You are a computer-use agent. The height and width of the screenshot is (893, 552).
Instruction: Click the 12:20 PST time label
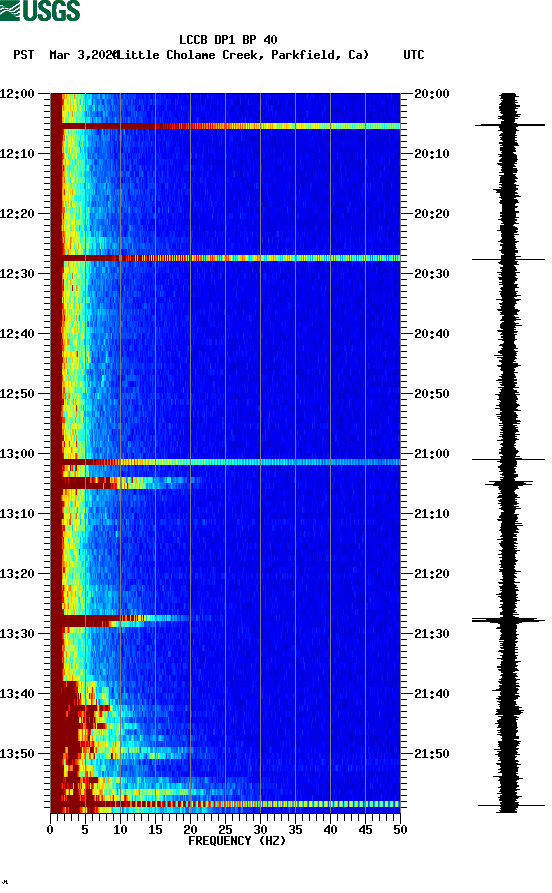[17, 214]
